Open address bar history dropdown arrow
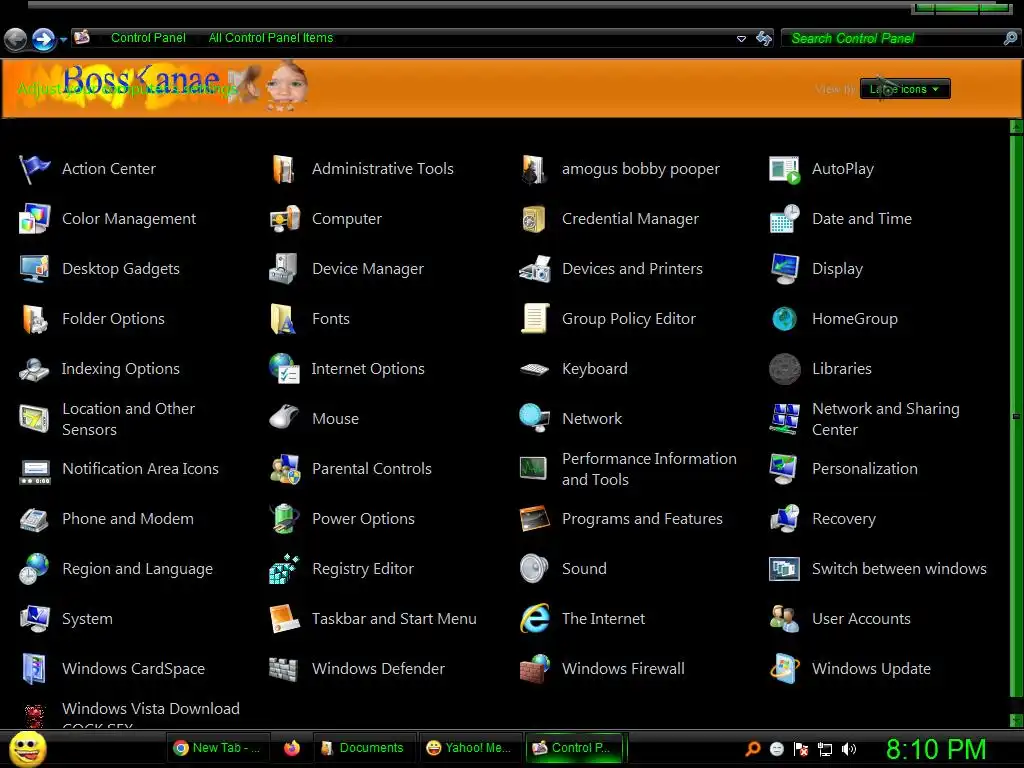This screenshot has height=768, width=1024. point(741,39)
